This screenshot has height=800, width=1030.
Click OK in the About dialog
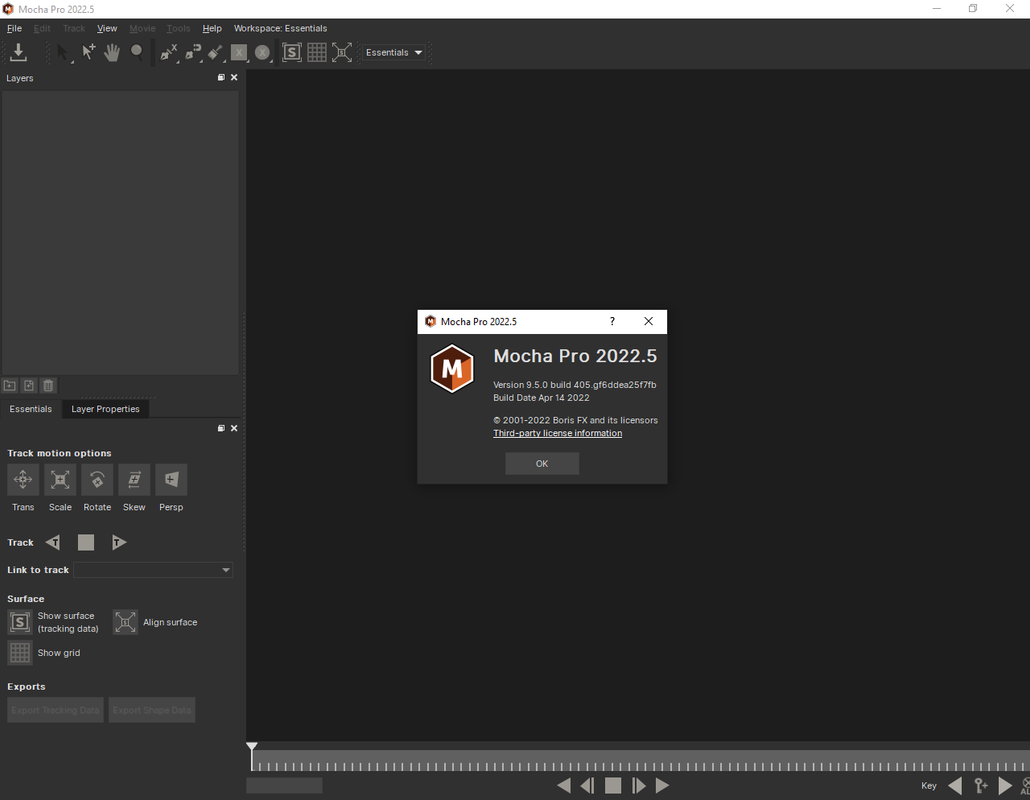542,464
